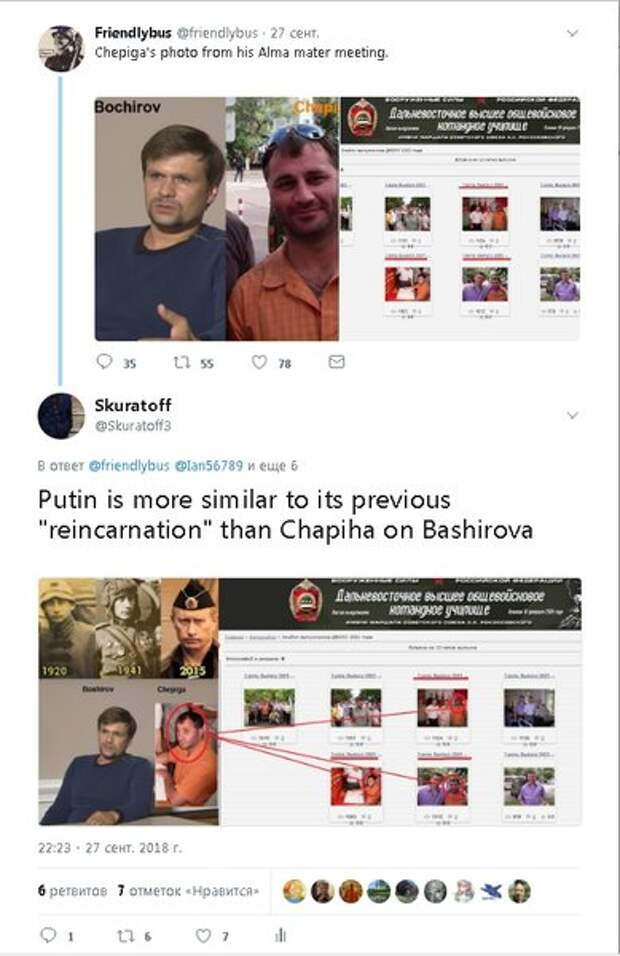Screen dimensions: 620x956
Task: Like the Friendlybus tweet
Action: [260, 362]
